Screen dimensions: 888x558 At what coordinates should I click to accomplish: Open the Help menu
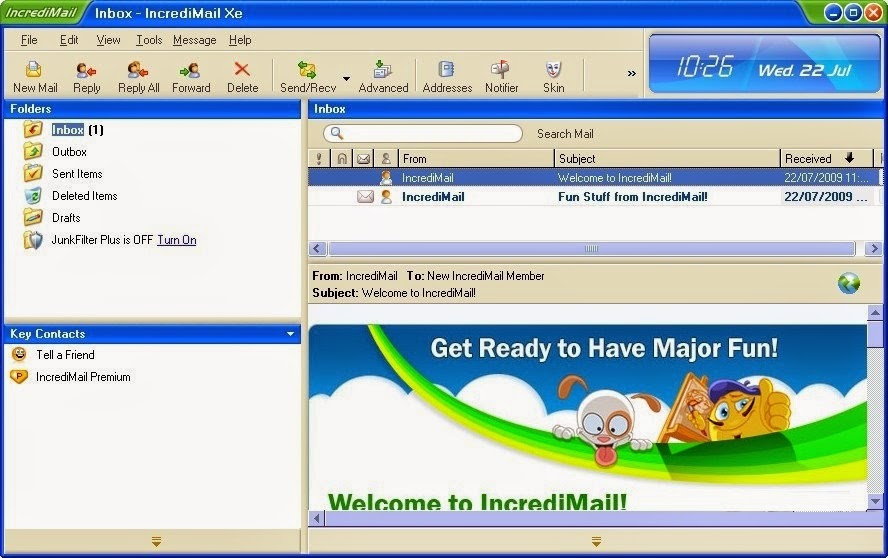pyautogui.click(x=240, y=40)
